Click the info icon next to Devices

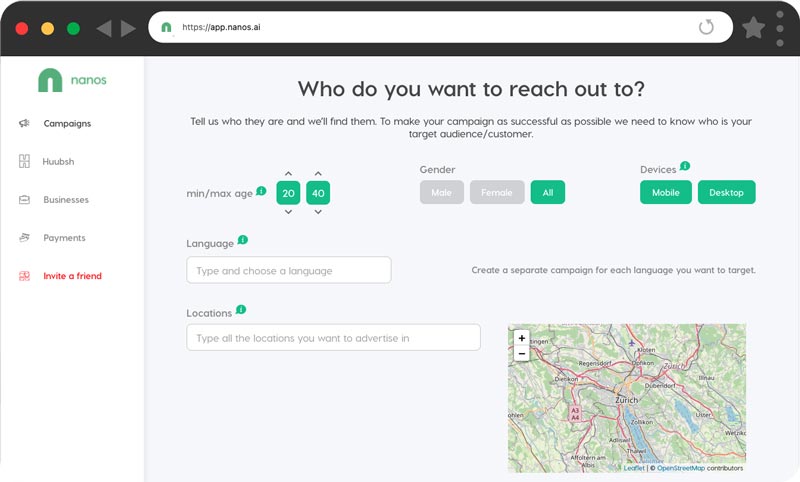click(685, 166)
